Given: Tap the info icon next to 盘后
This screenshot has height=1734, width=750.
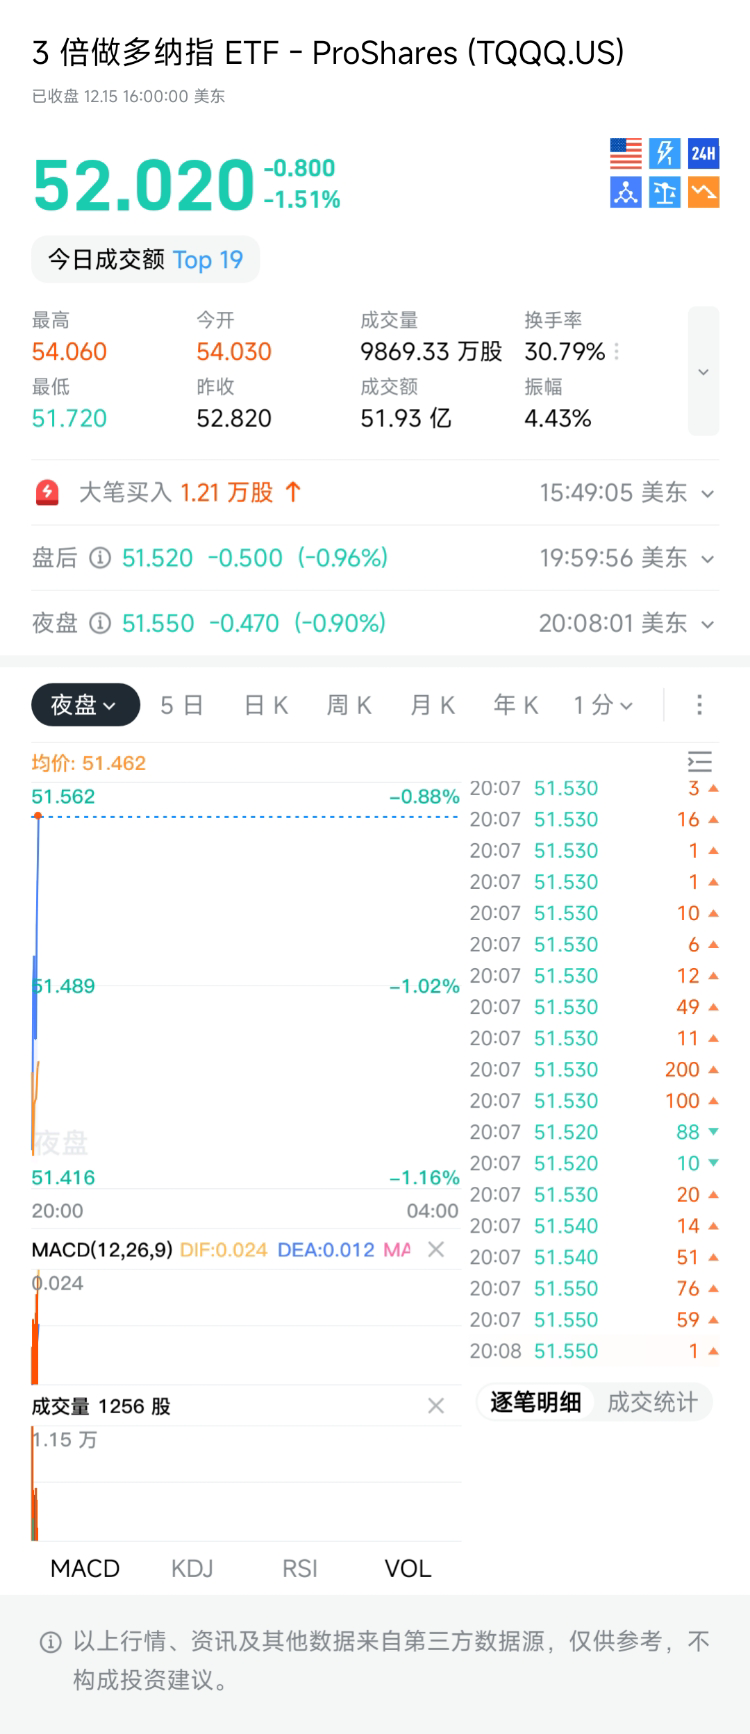Looking at the screenshot, I should 100,558.
